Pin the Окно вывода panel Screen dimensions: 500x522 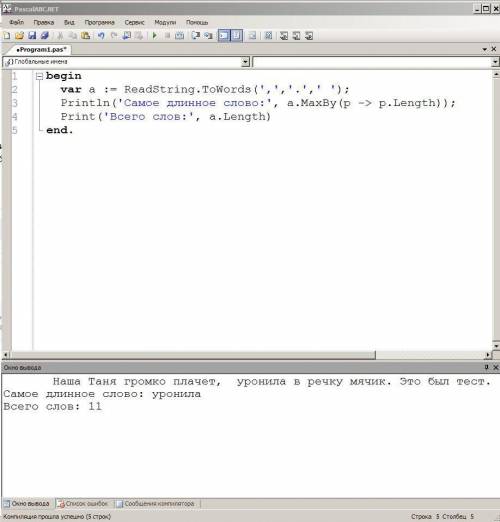pos(486,367)
